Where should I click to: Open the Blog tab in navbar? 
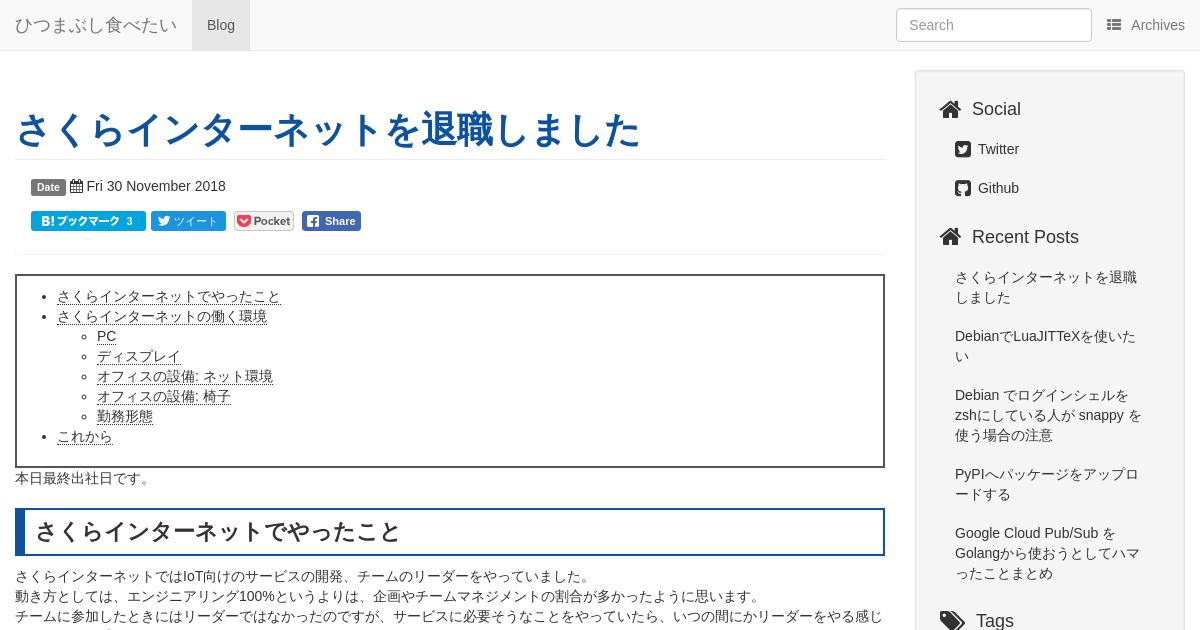(221, 25)
